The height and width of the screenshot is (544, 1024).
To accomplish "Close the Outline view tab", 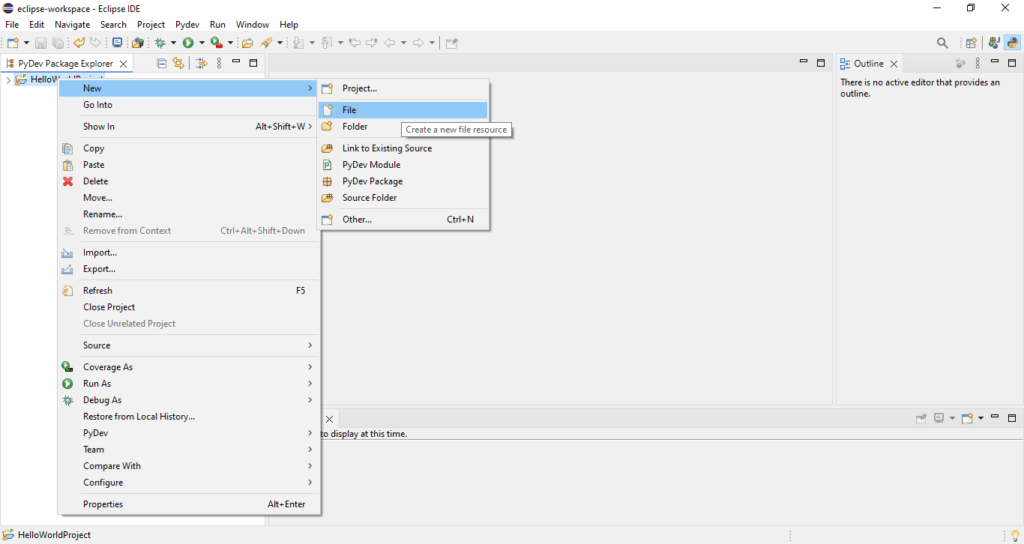I will click(894, 63).
